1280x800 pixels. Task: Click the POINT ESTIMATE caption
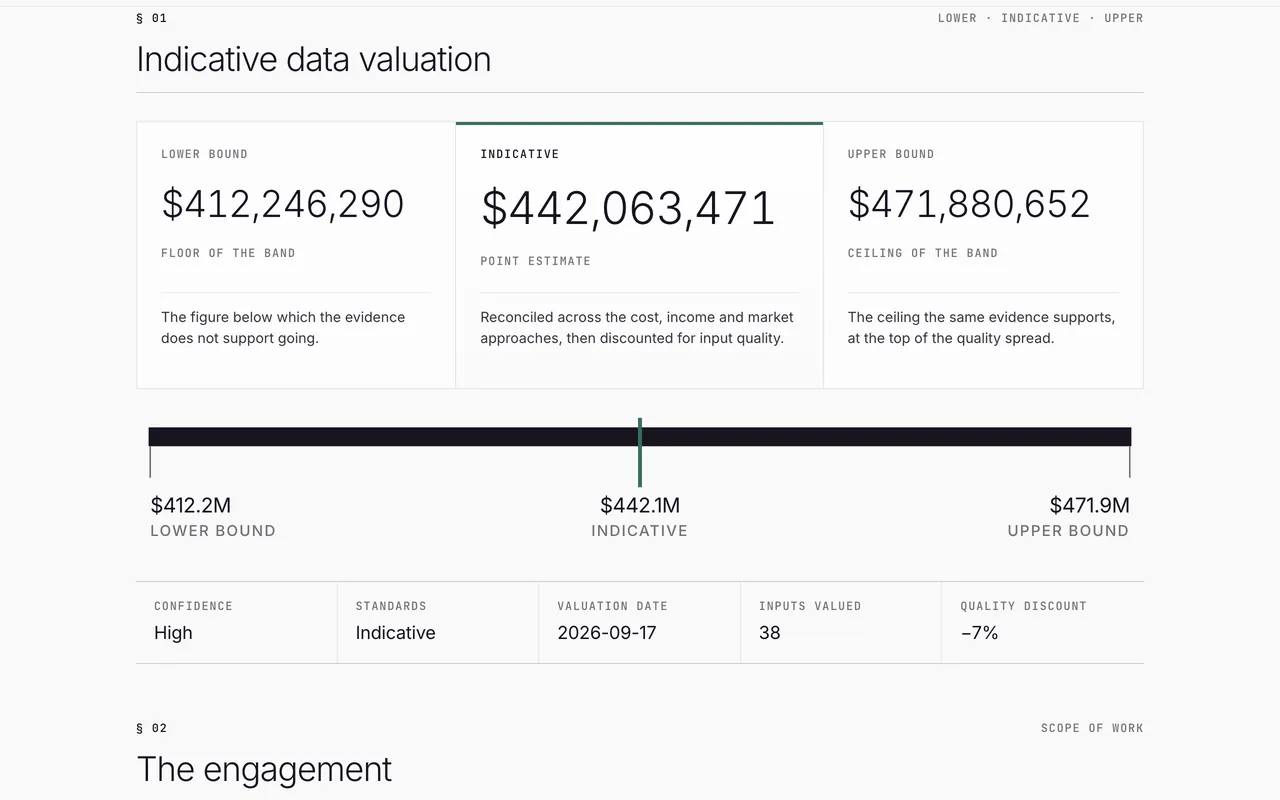535,261
